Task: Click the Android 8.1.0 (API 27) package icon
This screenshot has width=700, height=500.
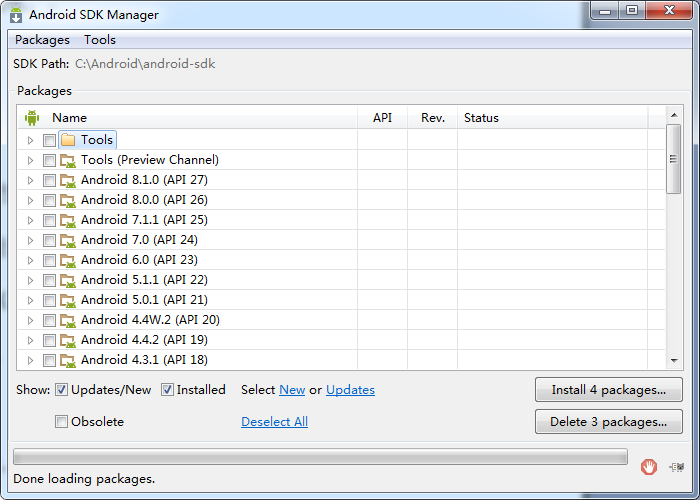Action: click(68, 180)
